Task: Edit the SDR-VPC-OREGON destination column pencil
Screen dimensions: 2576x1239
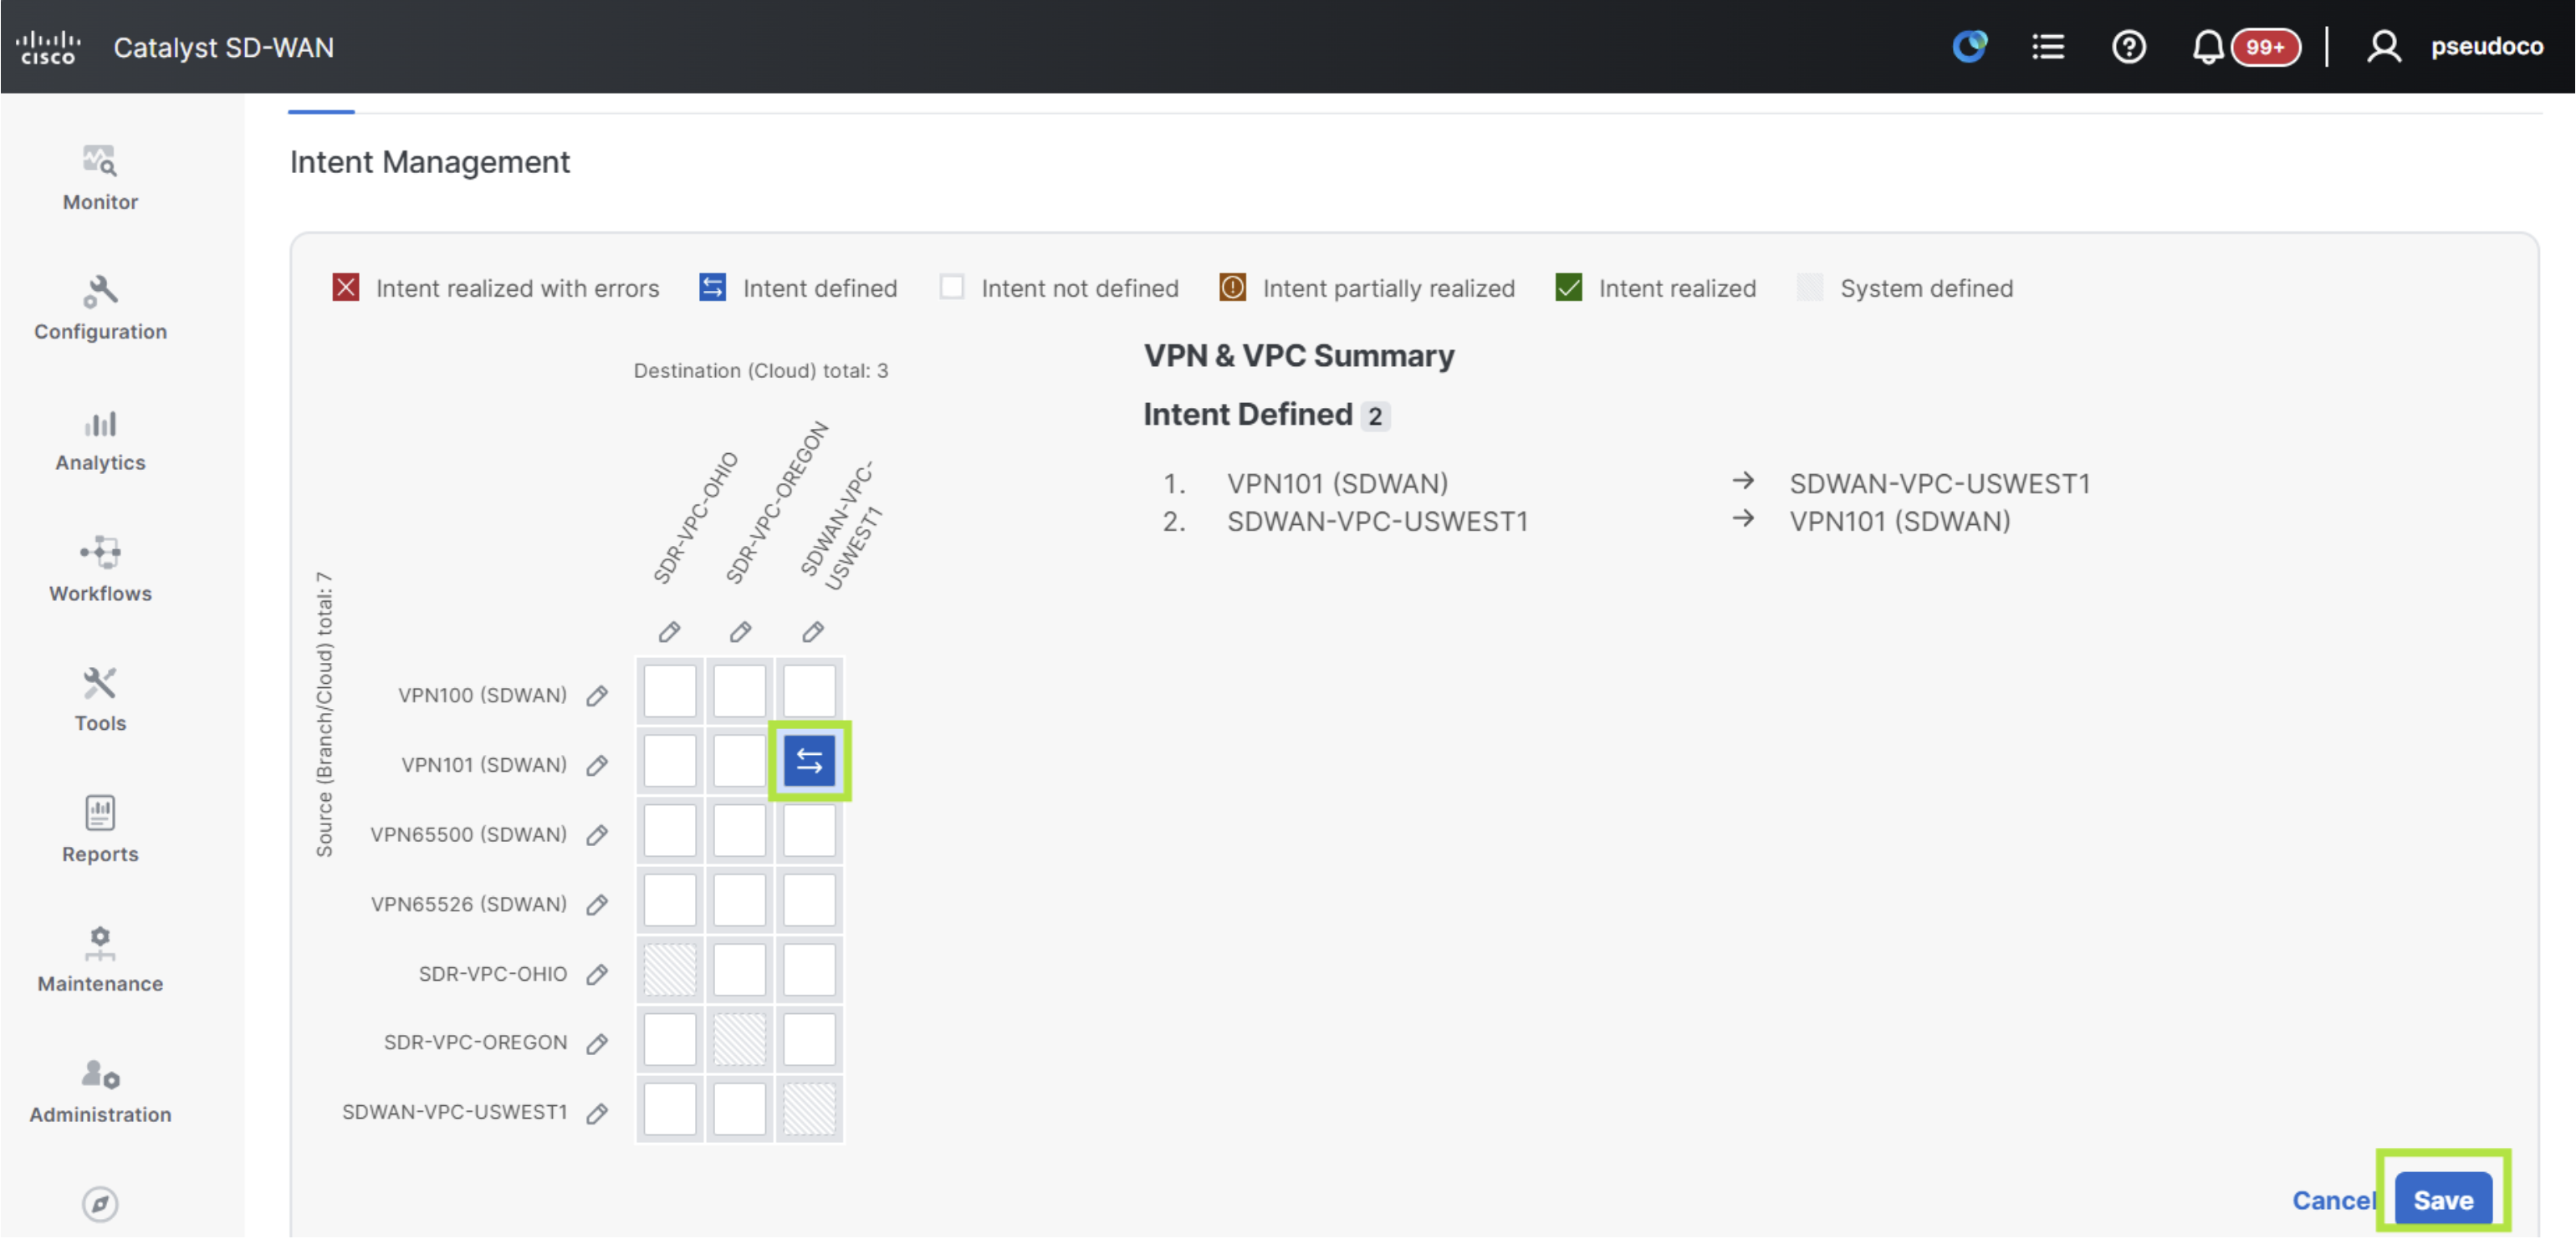Action: coord(740,632)
